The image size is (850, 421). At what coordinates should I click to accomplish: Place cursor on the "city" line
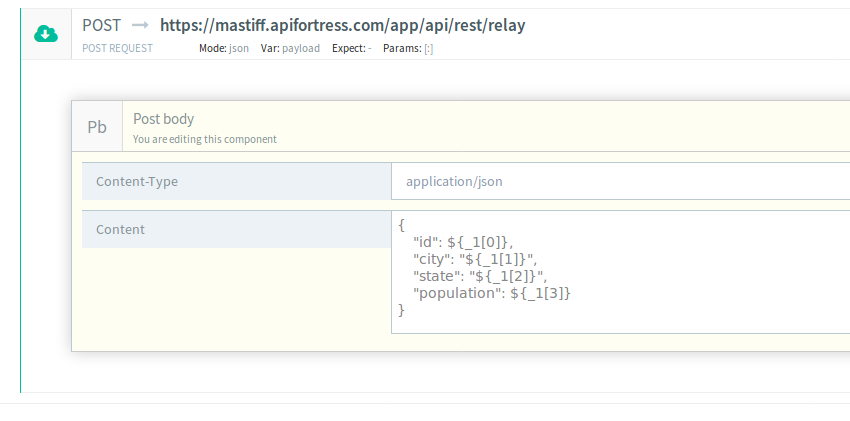tap(475, 259)
